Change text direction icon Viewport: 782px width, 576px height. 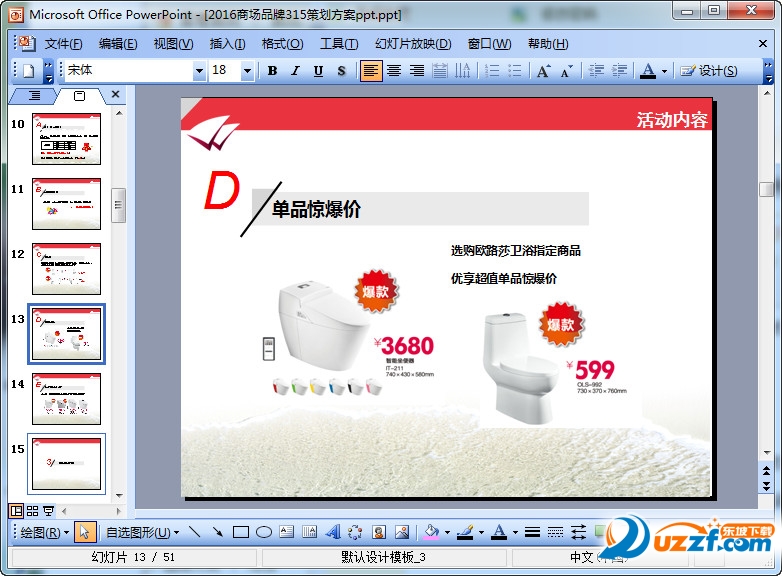[462, 71]
